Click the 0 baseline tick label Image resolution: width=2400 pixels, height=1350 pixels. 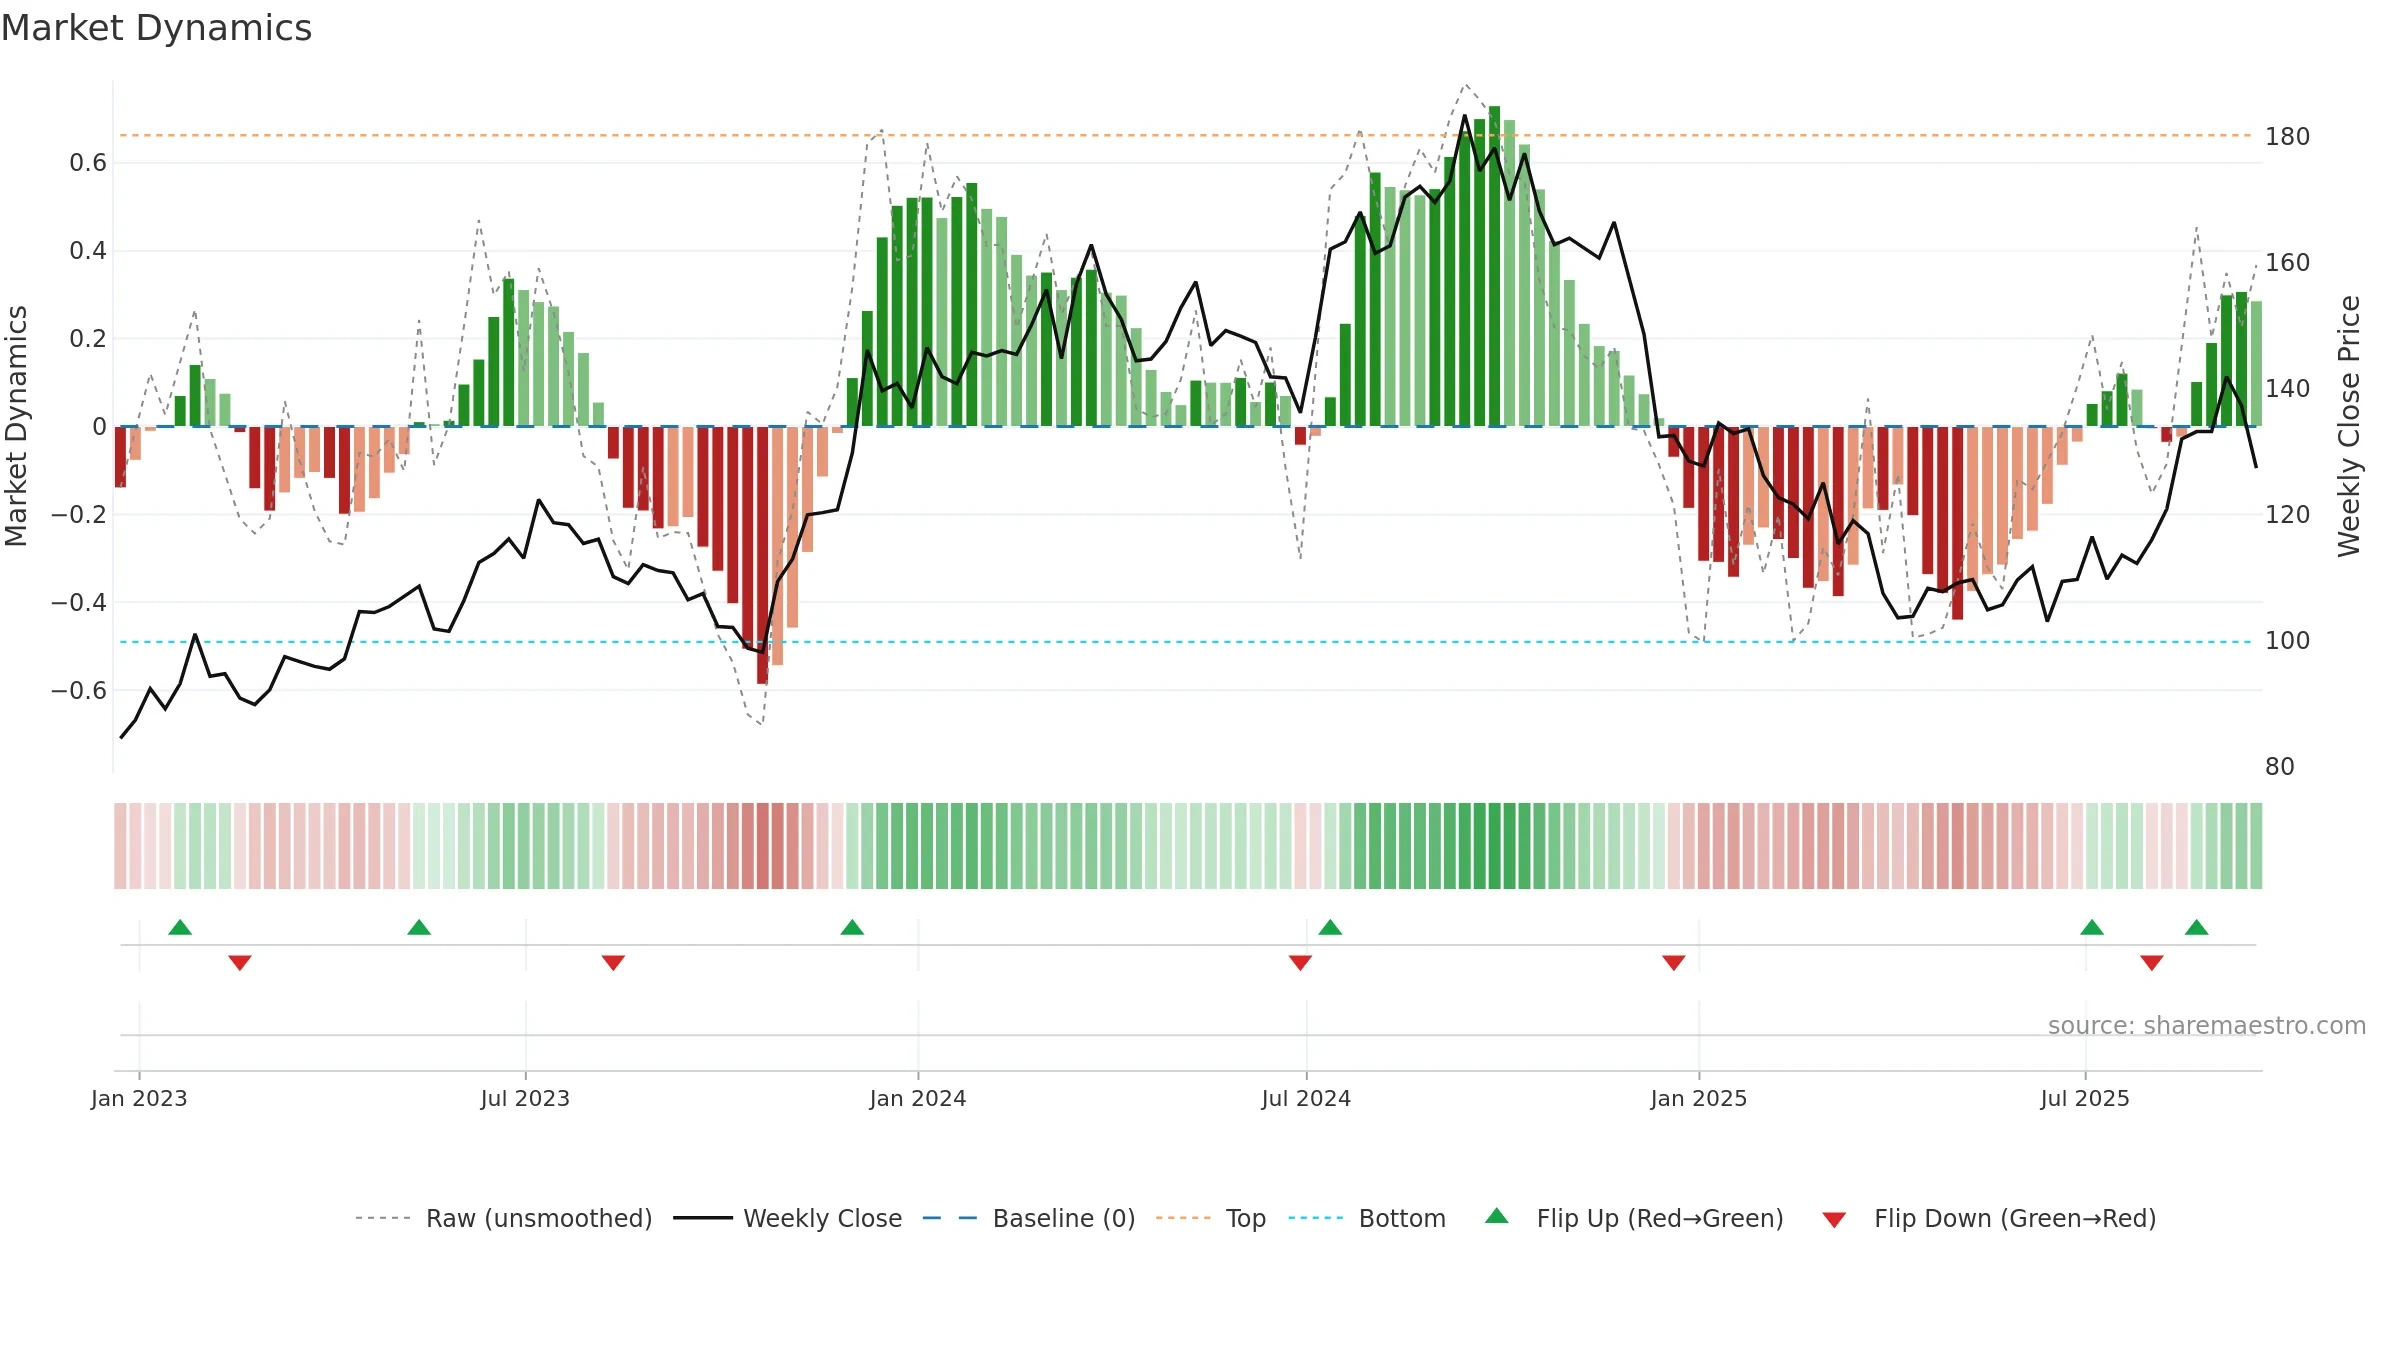click(99, 426)
